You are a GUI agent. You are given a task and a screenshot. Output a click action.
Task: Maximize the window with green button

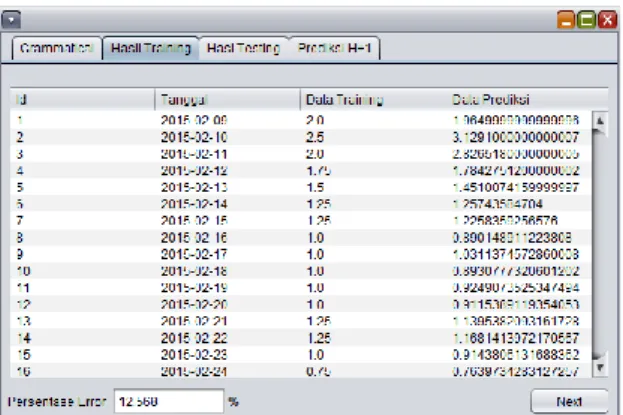586,19
